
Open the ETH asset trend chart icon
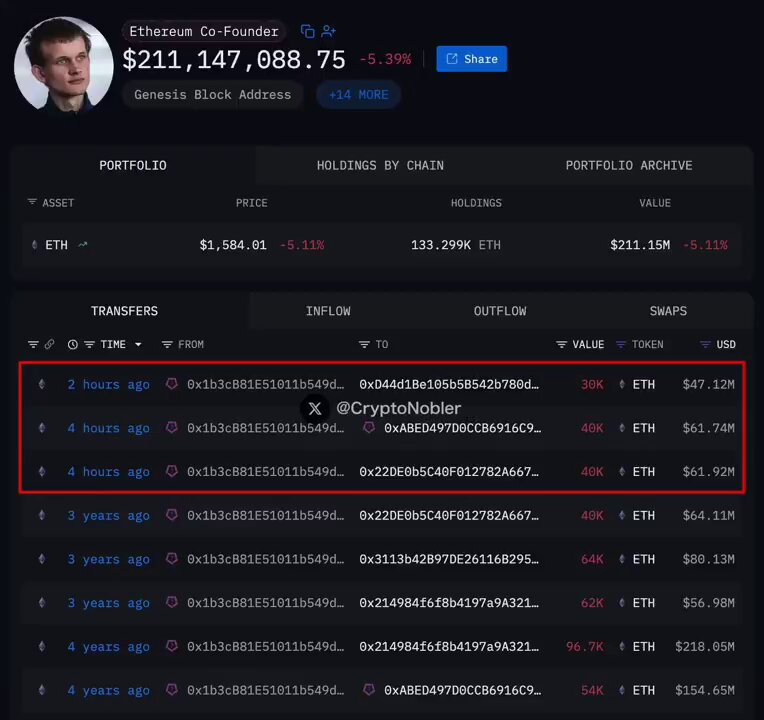click(x=83, y=245)
